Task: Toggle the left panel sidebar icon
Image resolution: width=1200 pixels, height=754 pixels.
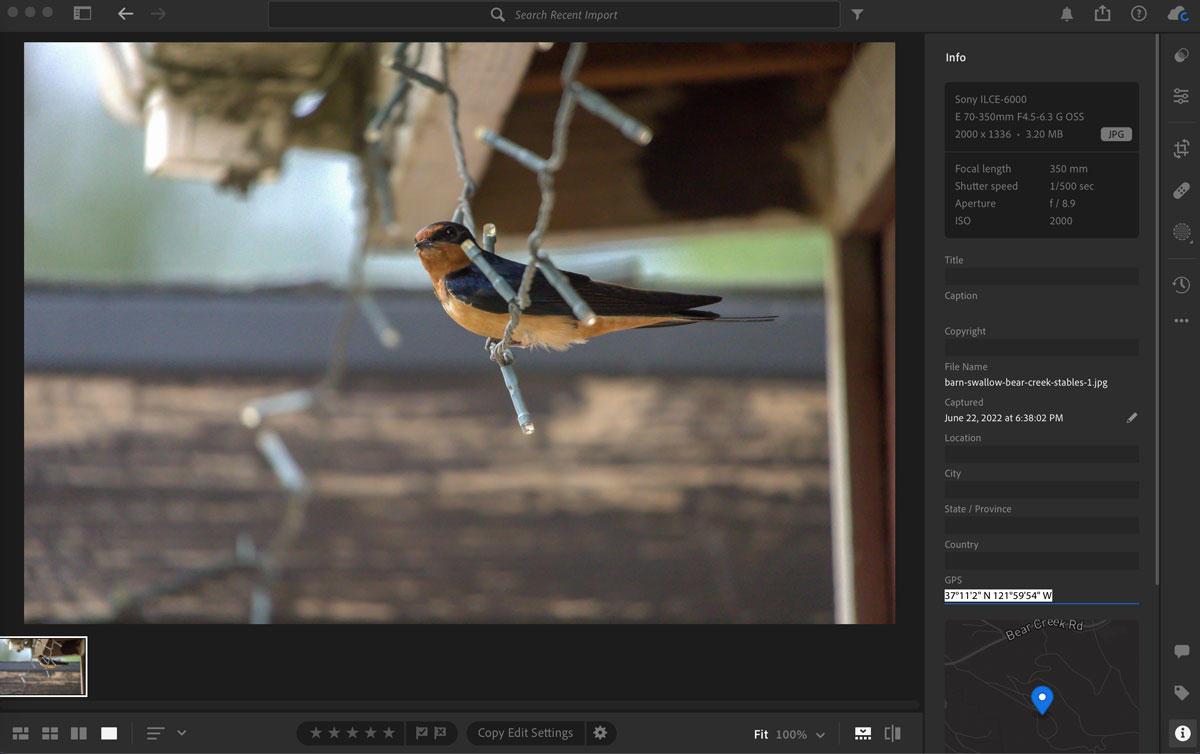Action: [82, 14]
